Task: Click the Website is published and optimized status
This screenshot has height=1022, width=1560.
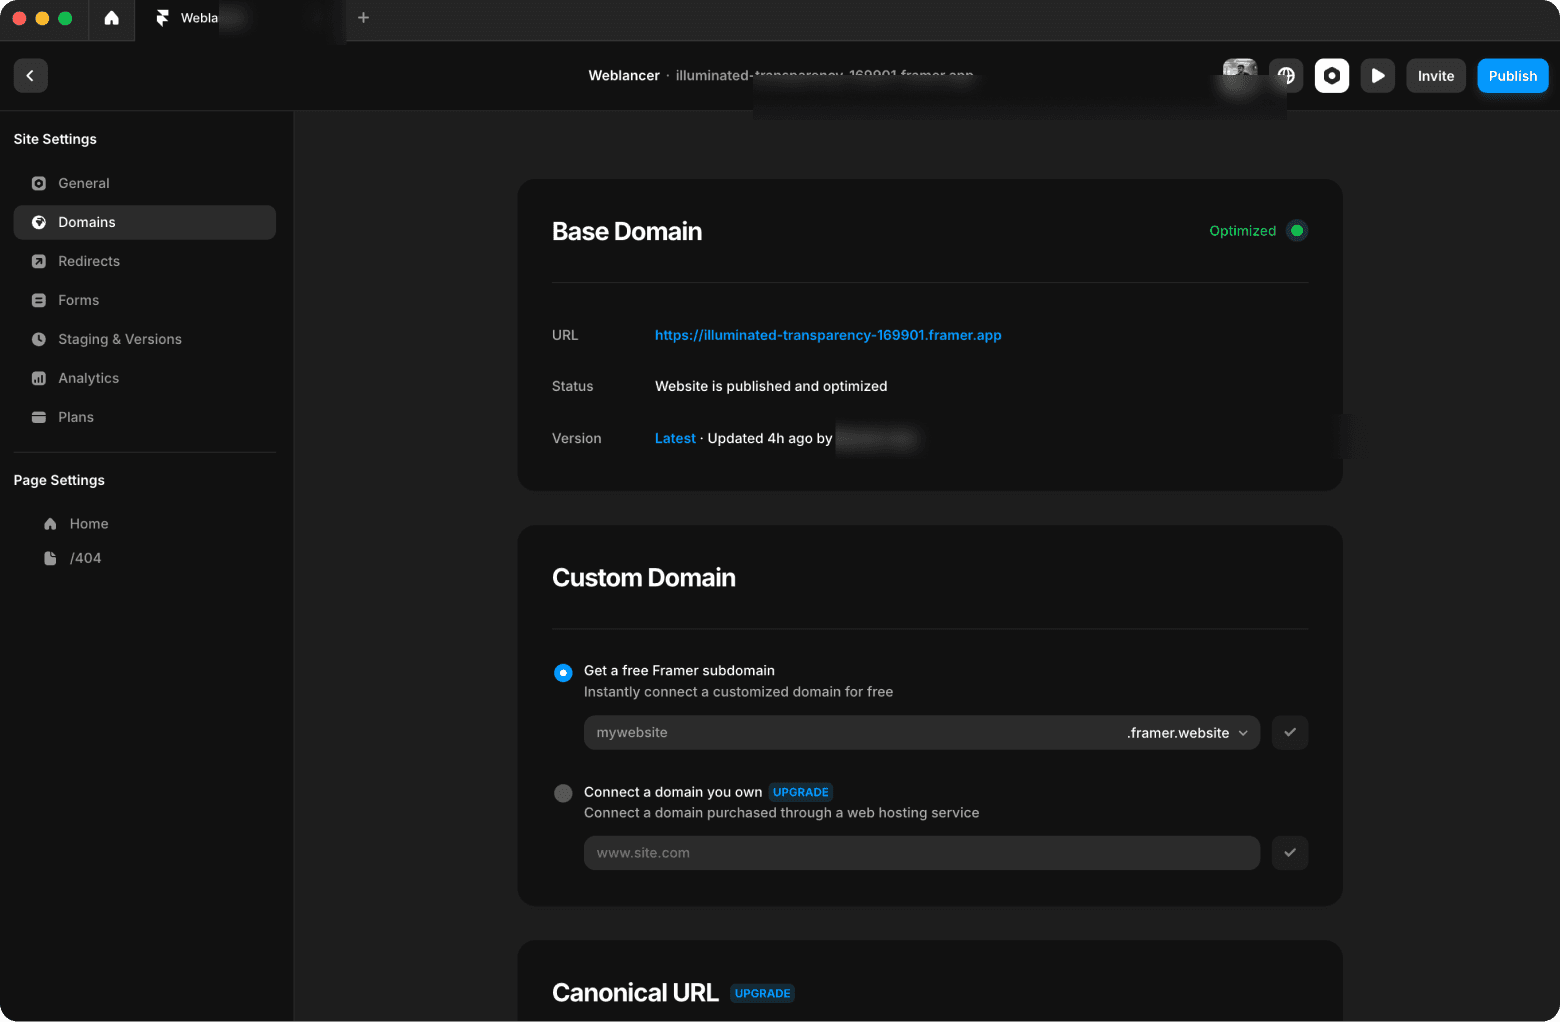Action: 771,387
